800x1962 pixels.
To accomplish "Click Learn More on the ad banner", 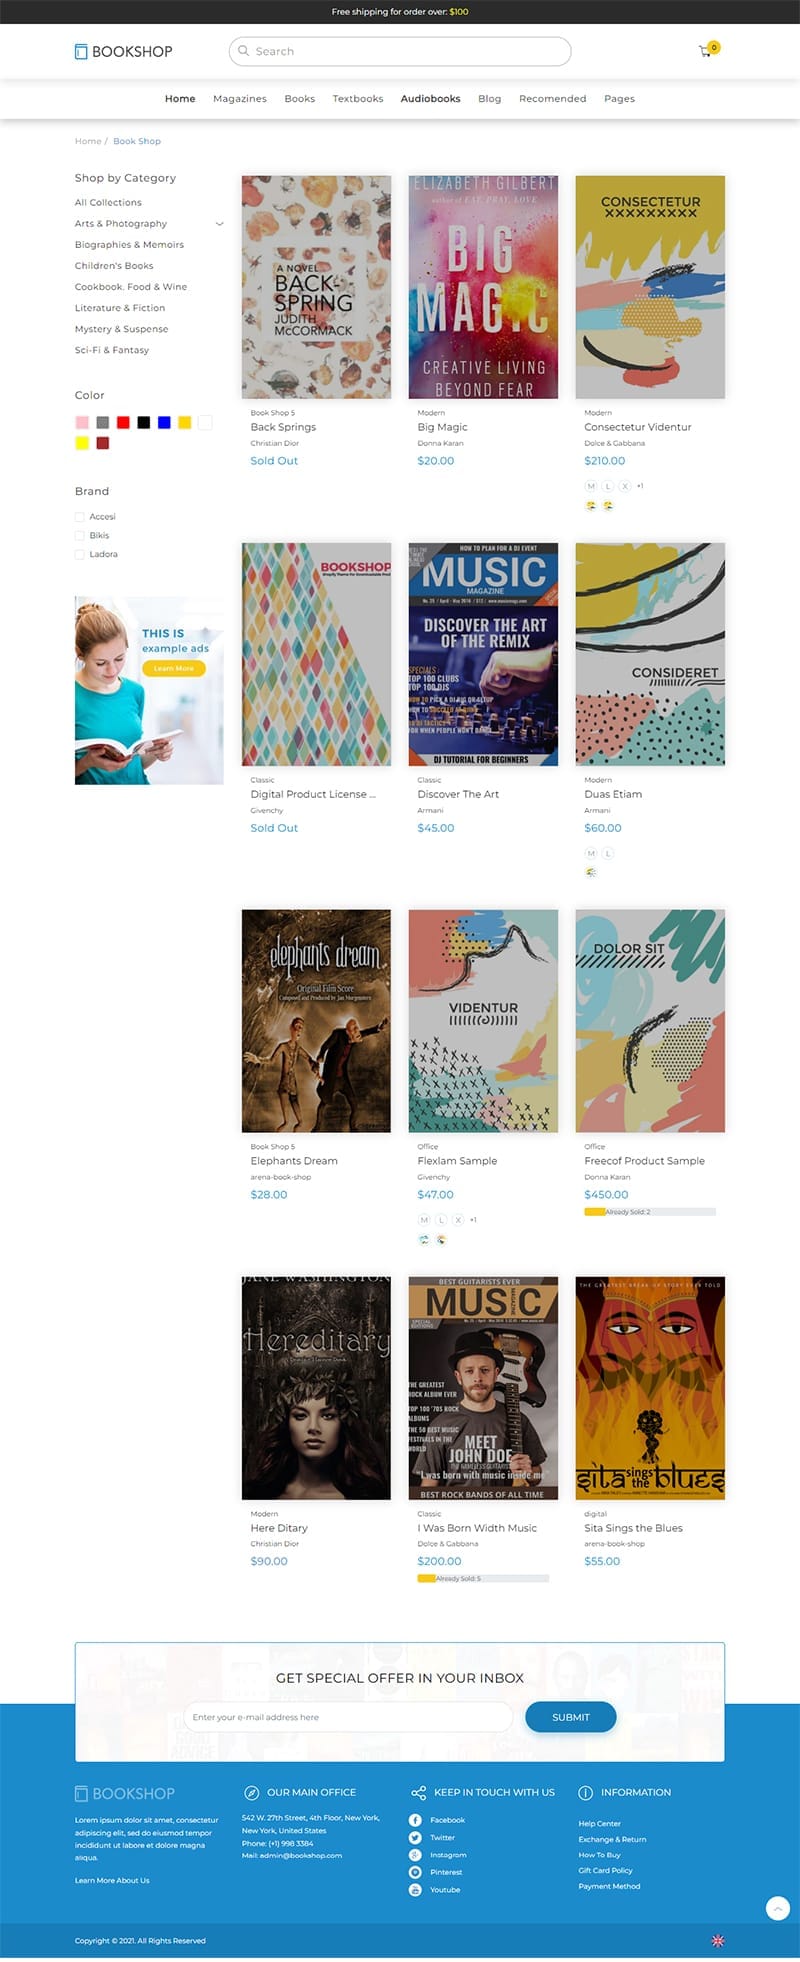I will [x=174, y=668].
